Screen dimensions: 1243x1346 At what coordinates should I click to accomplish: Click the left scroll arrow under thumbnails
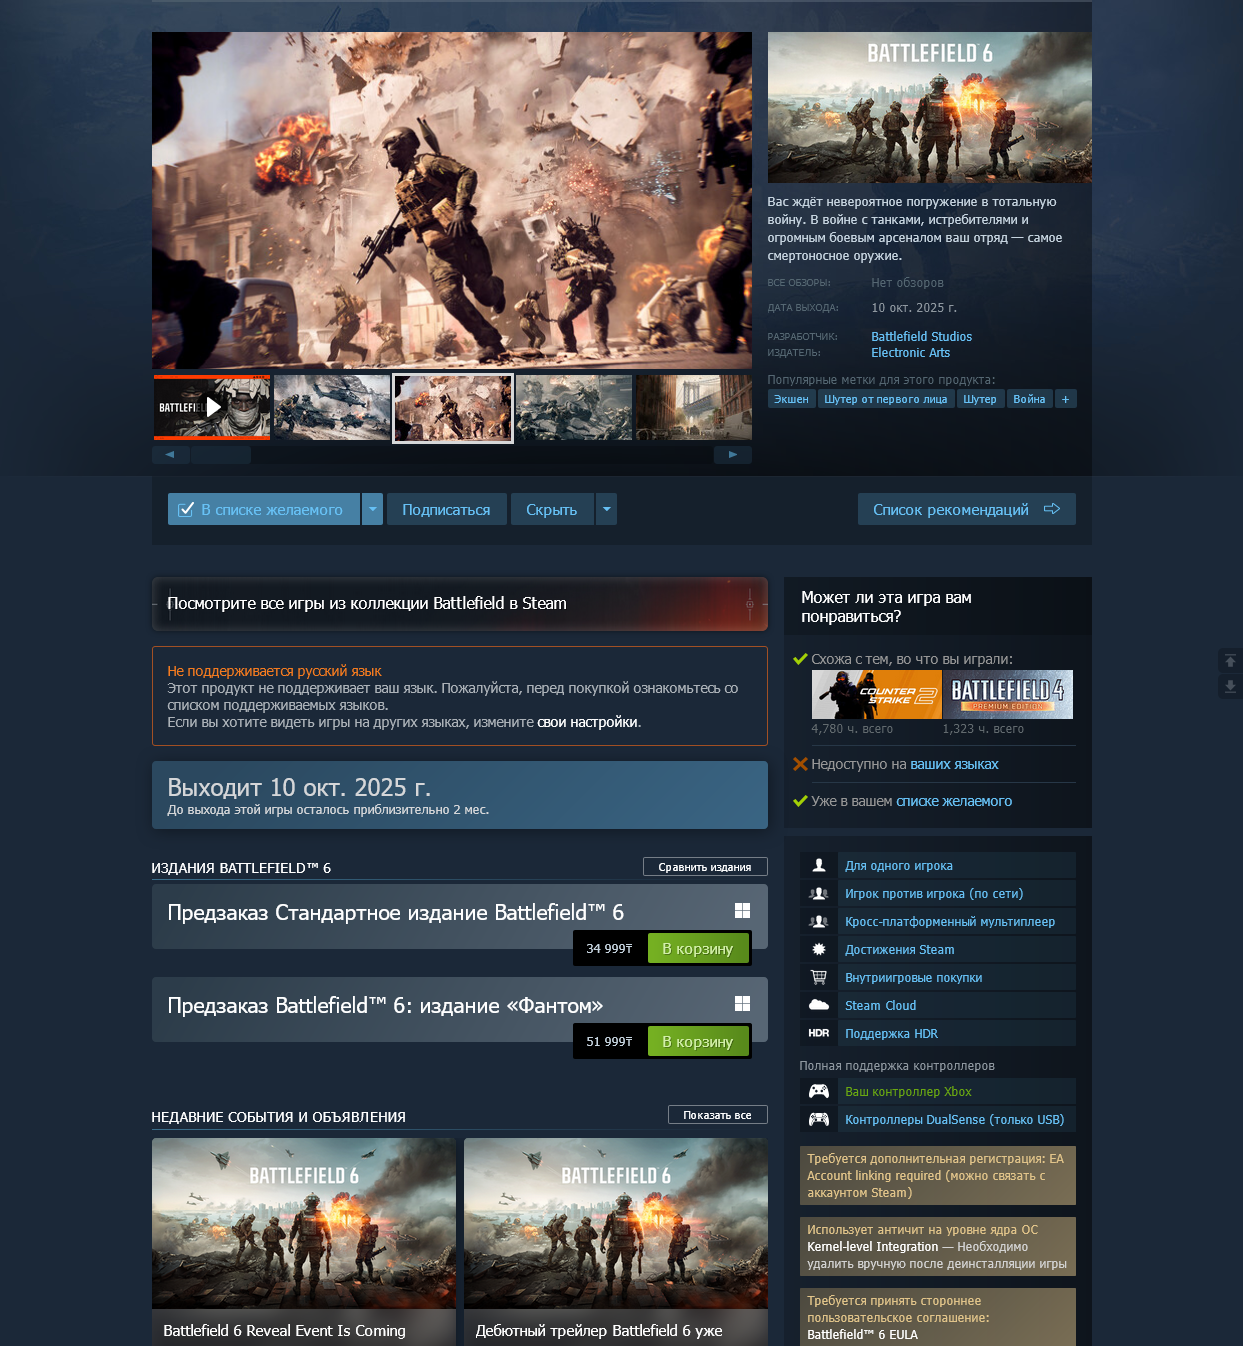point(170,455)
